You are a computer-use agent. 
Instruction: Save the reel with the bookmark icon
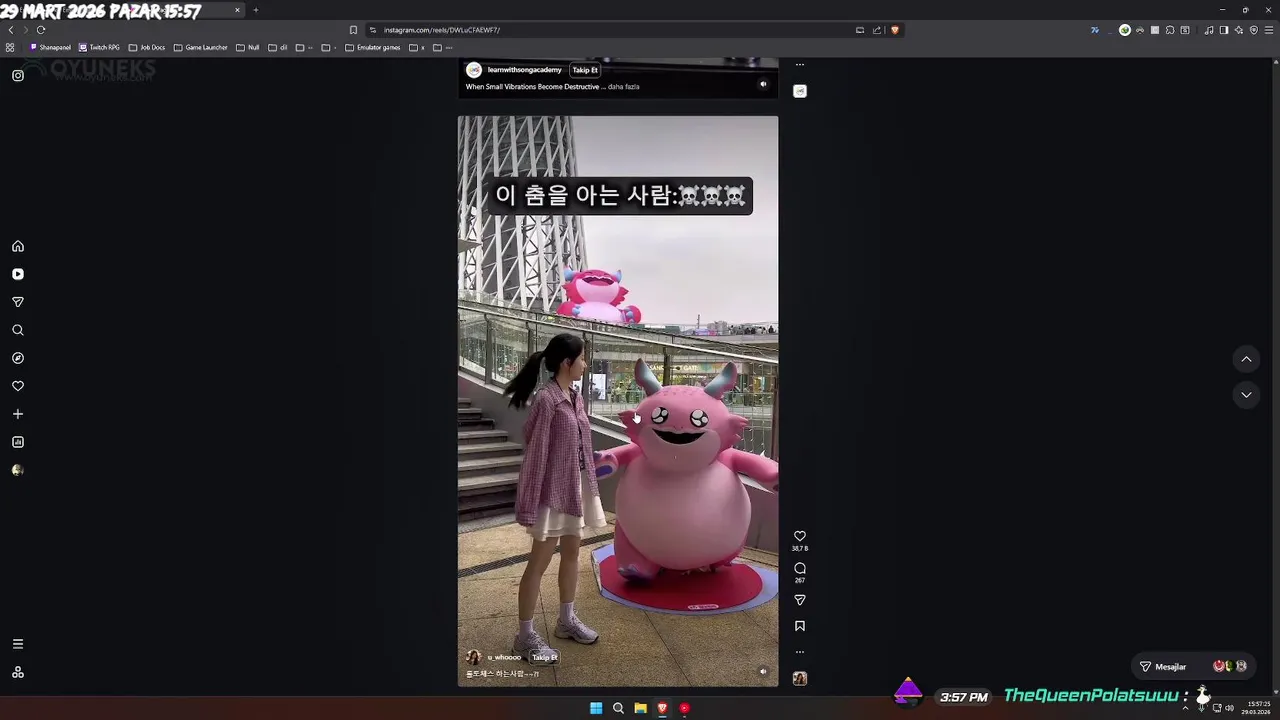pos(800,626)
